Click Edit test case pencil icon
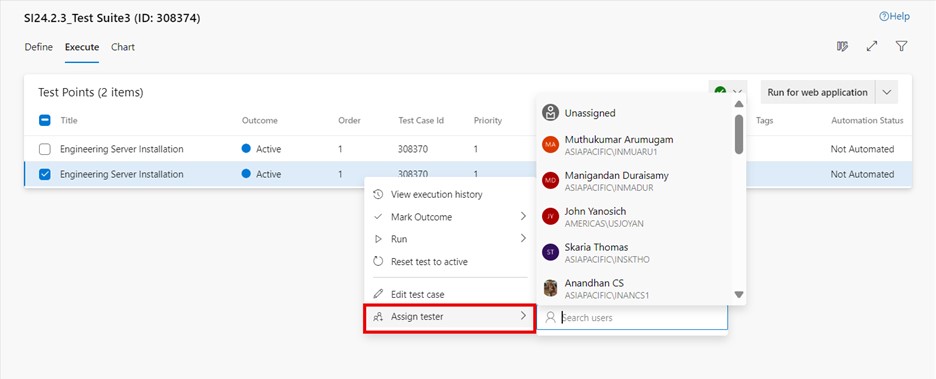Screen dimensions: 936x379 (378, 294)
